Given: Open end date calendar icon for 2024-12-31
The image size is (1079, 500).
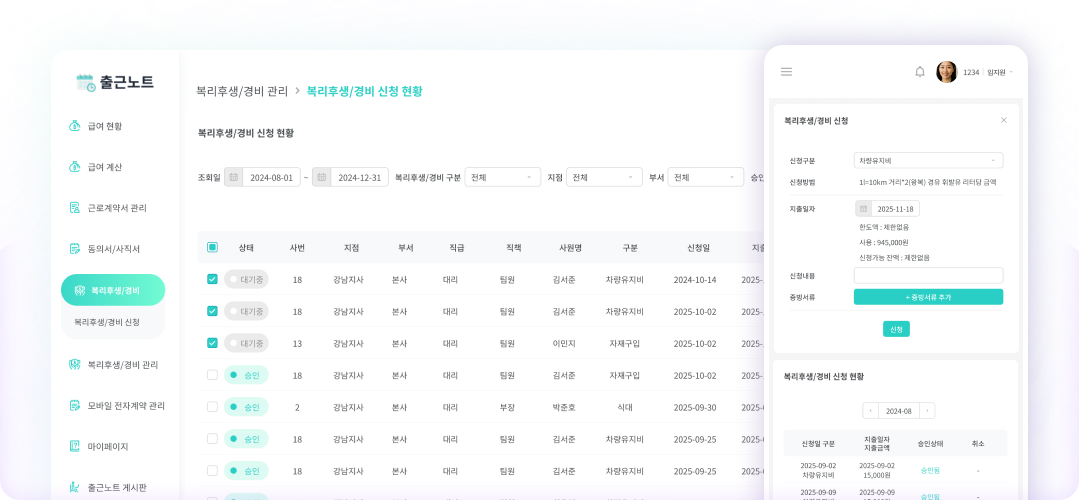Looking at the screenshot, I should coord(321,177).
